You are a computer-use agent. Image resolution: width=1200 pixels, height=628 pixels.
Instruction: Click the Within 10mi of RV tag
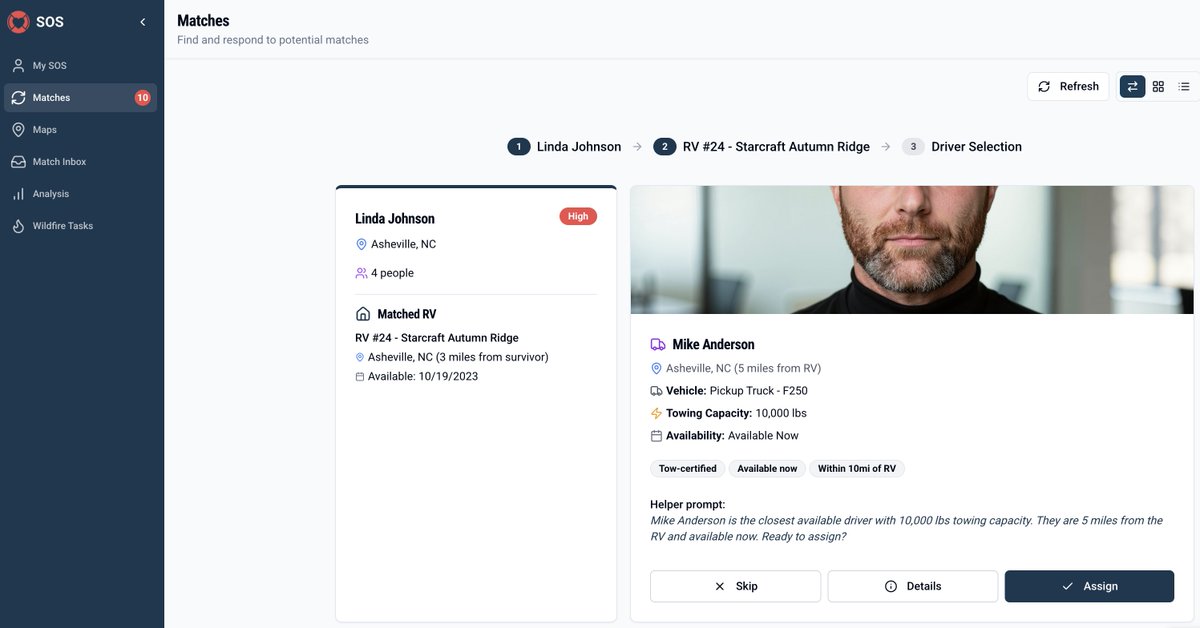857,469
